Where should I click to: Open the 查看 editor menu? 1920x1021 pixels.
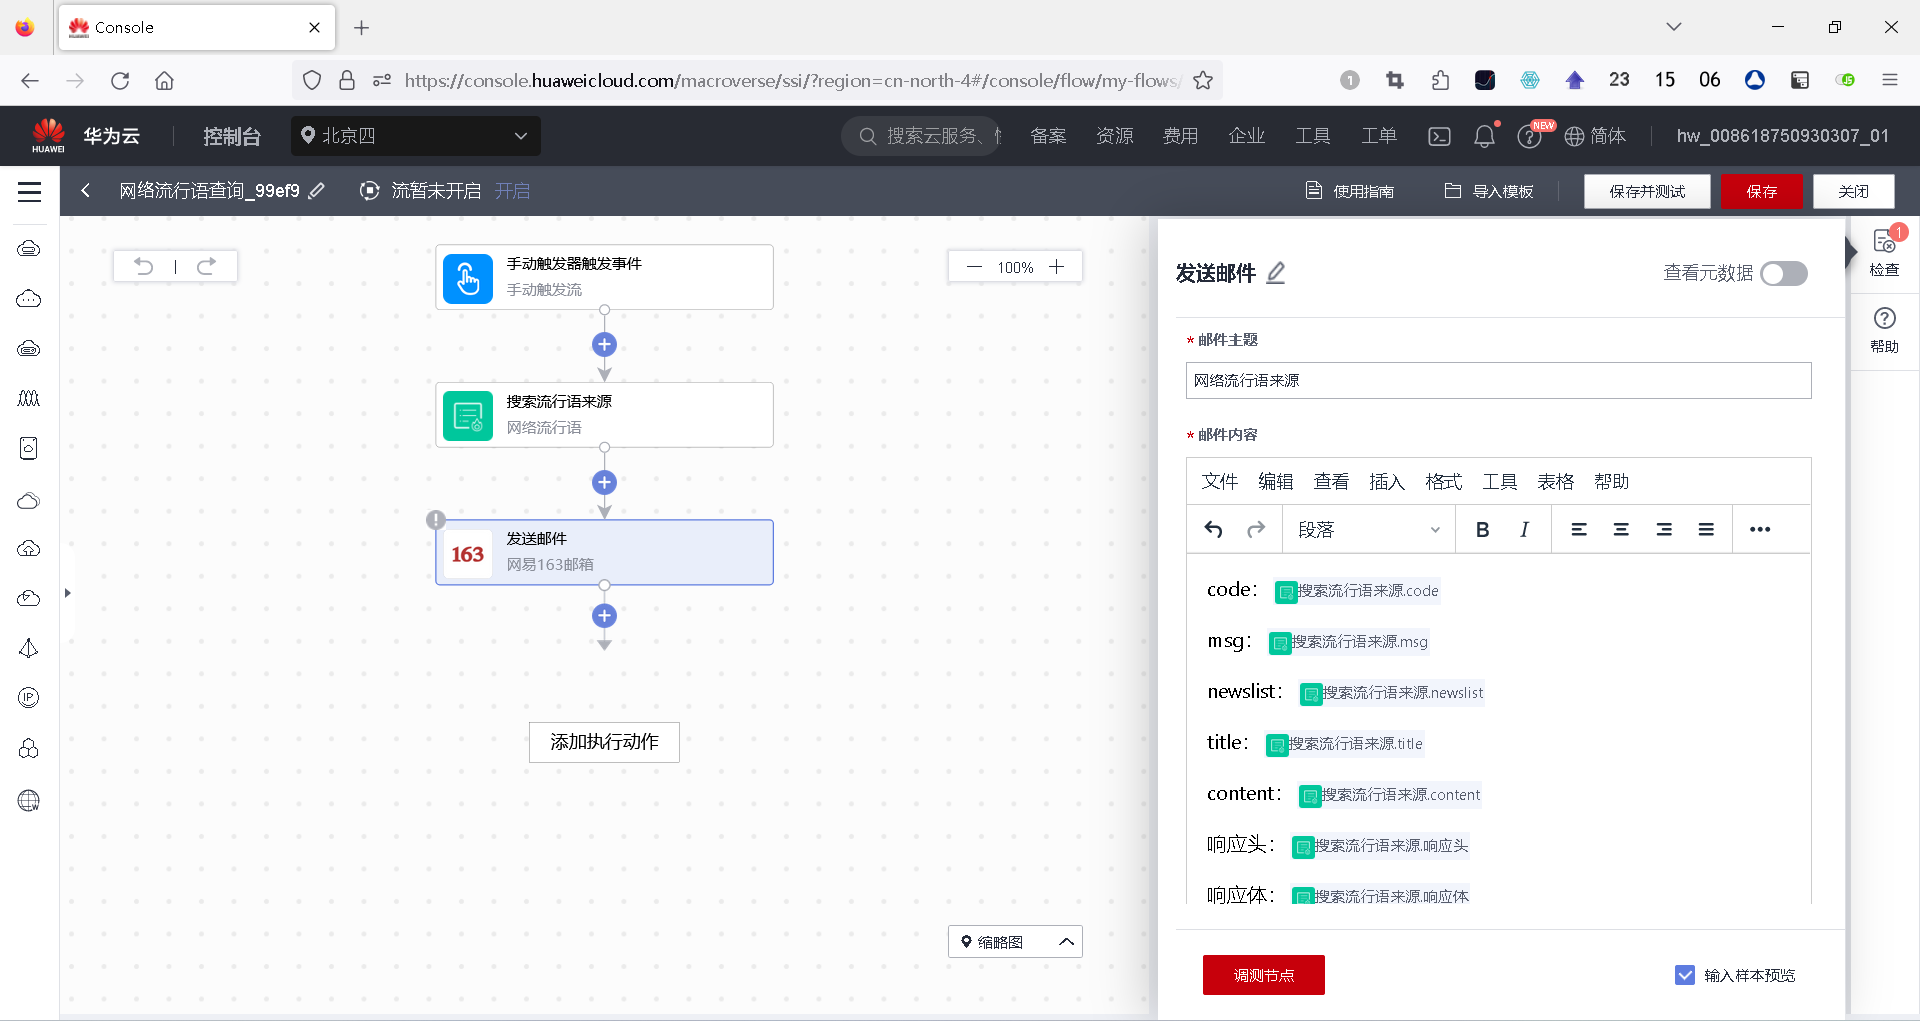click(x=1332, y=482)
